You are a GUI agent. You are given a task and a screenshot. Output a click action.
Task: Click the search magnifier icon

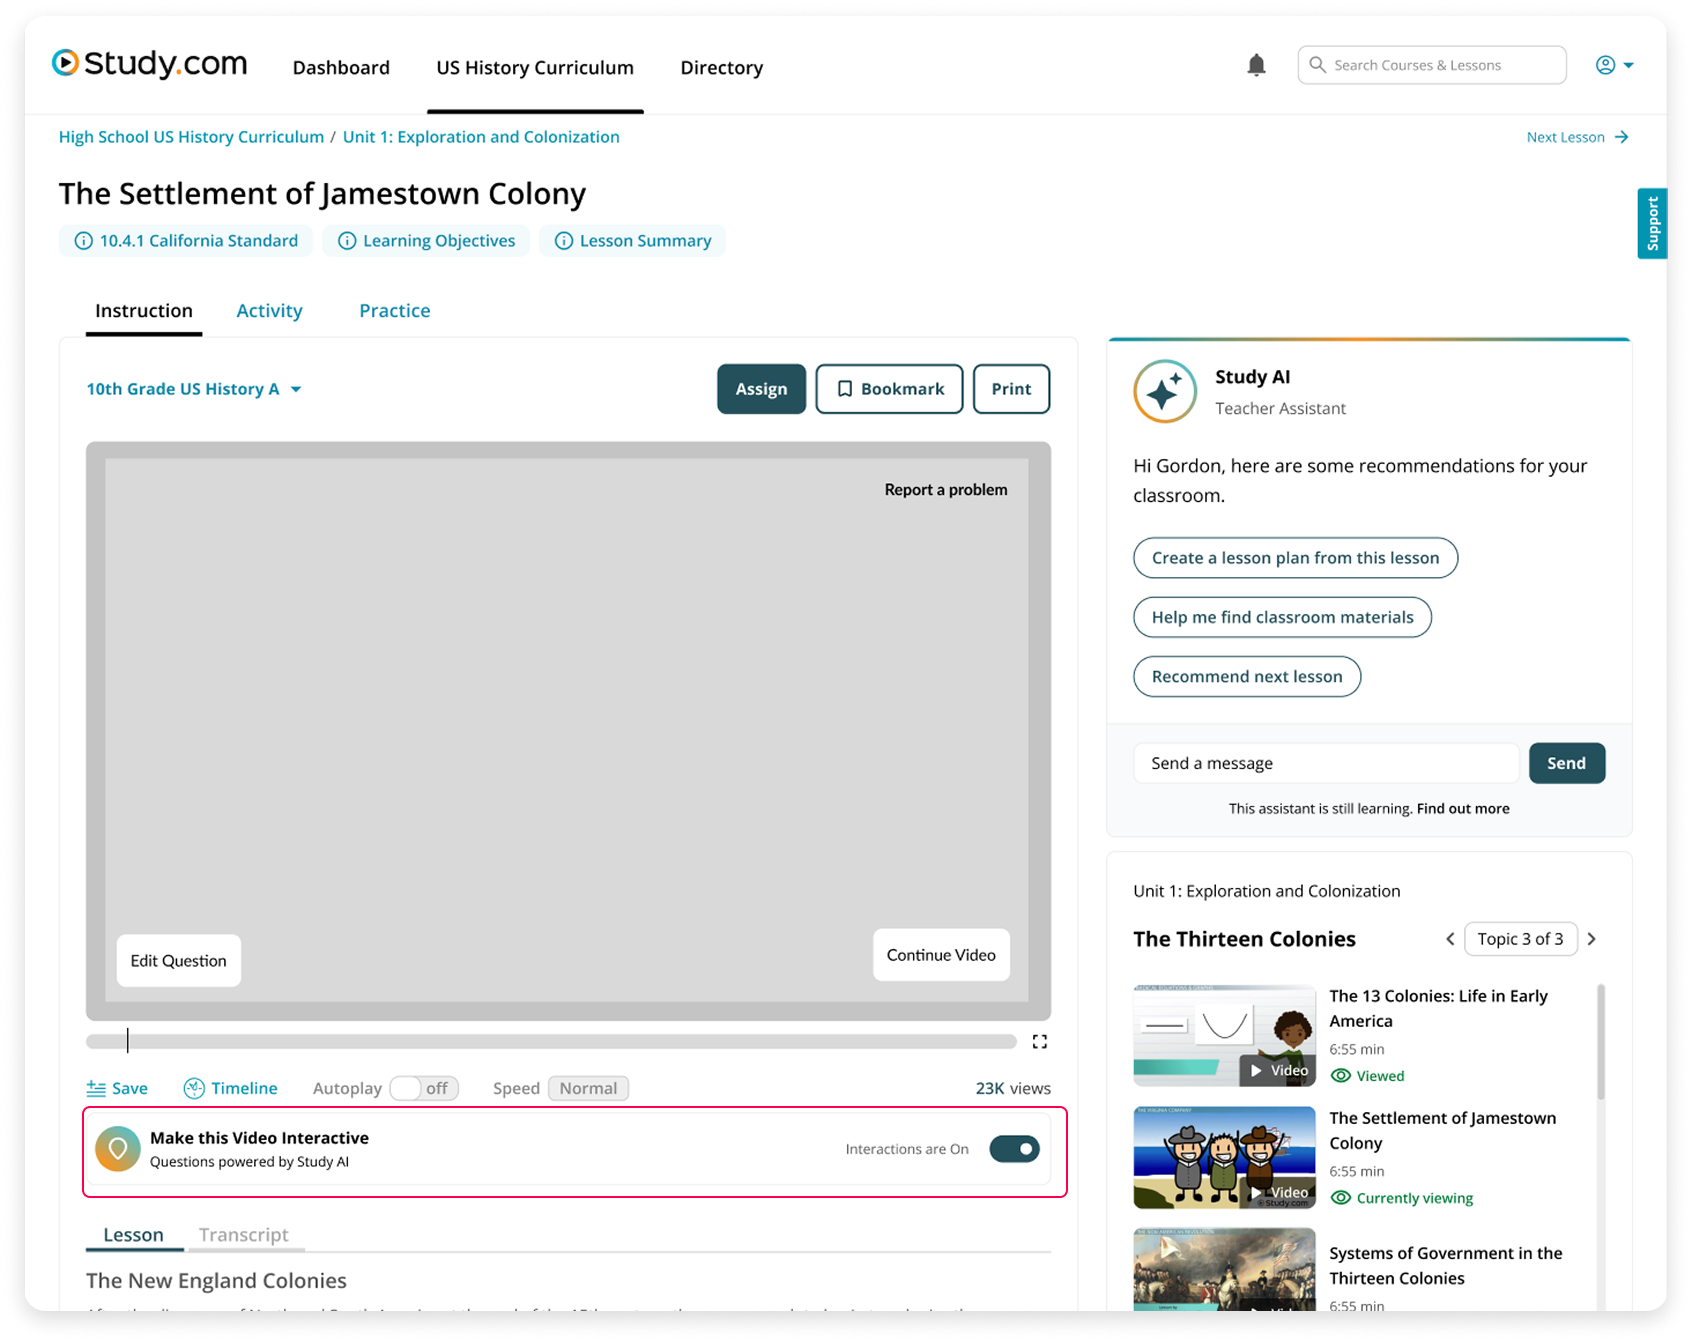[1317, 65]
